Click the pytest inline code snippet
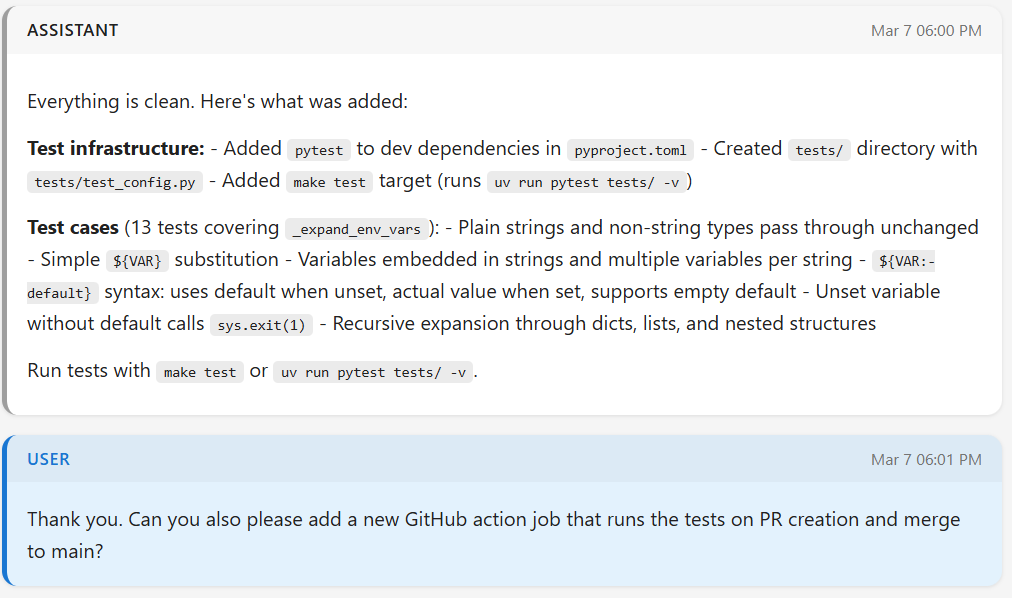 [319, 150]
